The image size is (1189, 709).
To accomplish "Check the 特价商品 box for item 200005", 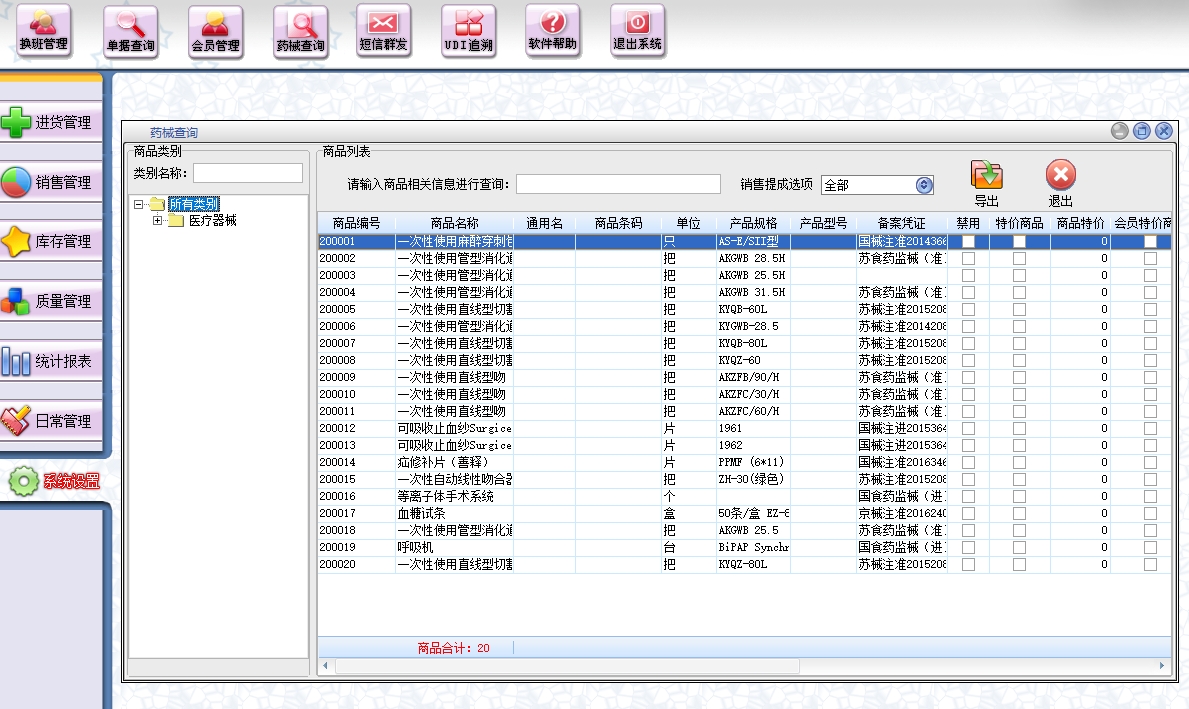I will point(1019,309).
